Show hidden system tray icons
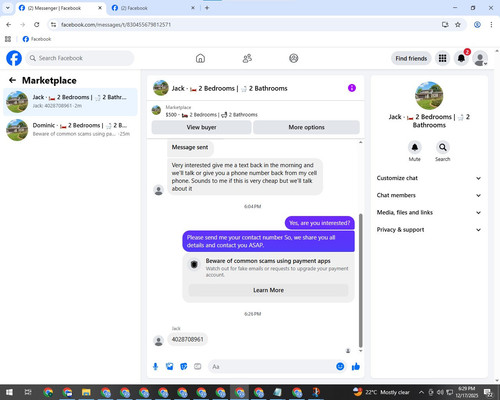The width and height of the screenshot is (500, 400). coord(421,392)
